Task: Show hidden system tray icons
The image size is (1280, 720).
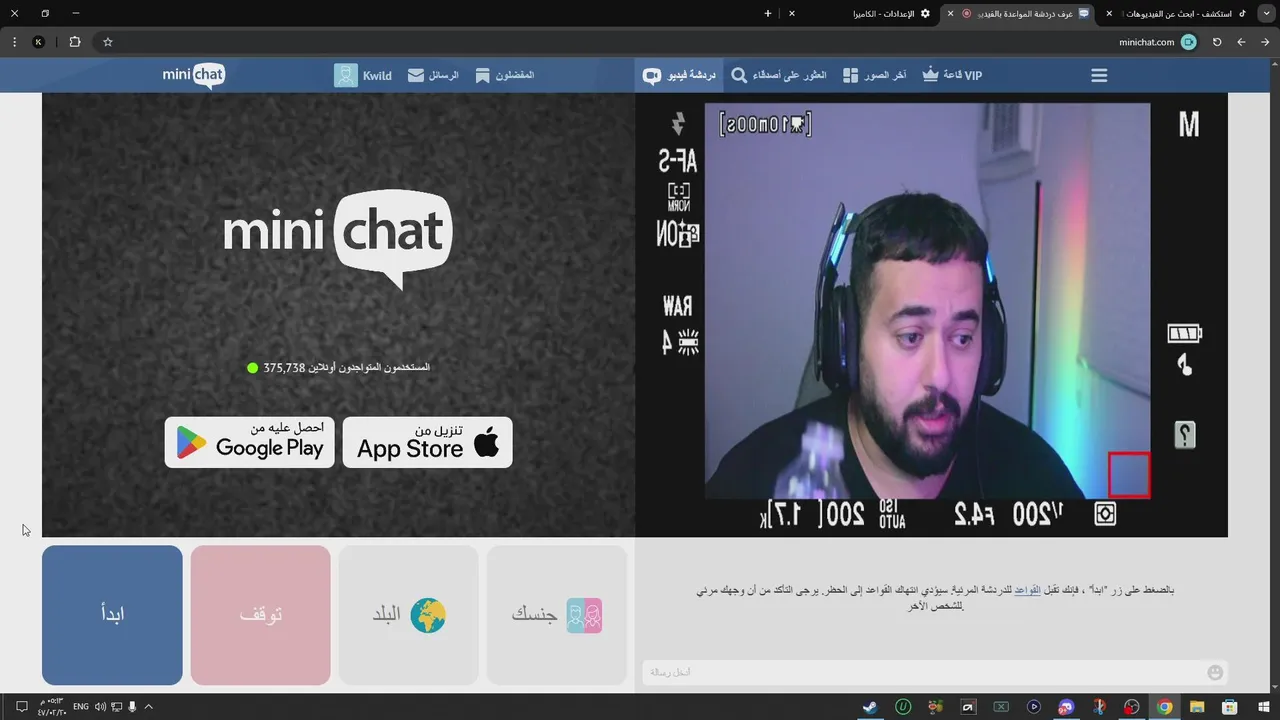Action: click(x=149, y=707)
